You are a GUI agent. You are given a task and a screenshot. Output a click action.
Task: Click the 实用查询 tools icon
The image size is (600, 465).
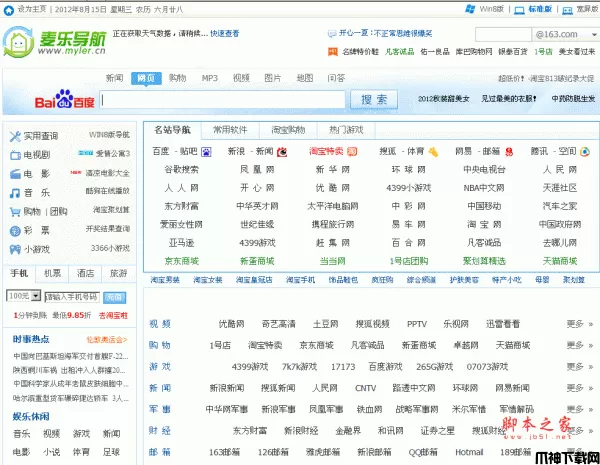tap(15, 136)
